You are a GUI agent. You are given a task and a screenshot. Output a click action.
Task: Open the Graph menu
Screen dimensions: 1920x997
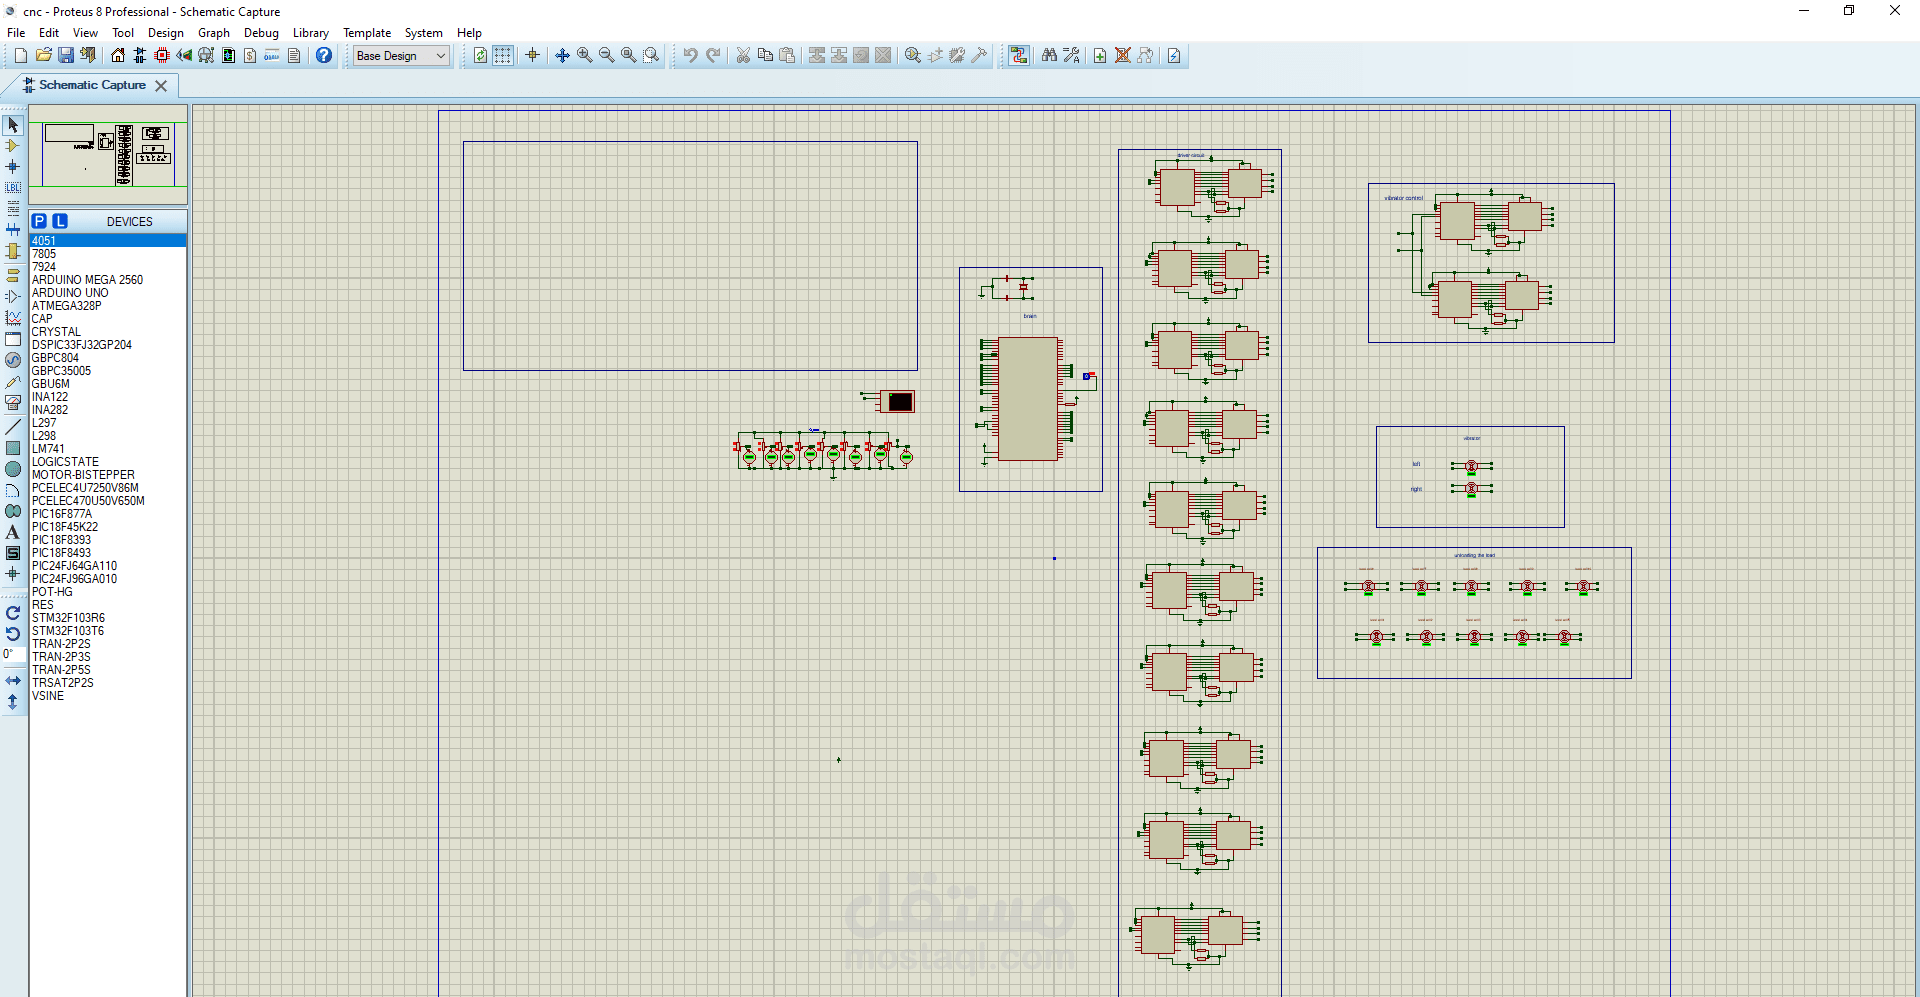coord(214,33)
